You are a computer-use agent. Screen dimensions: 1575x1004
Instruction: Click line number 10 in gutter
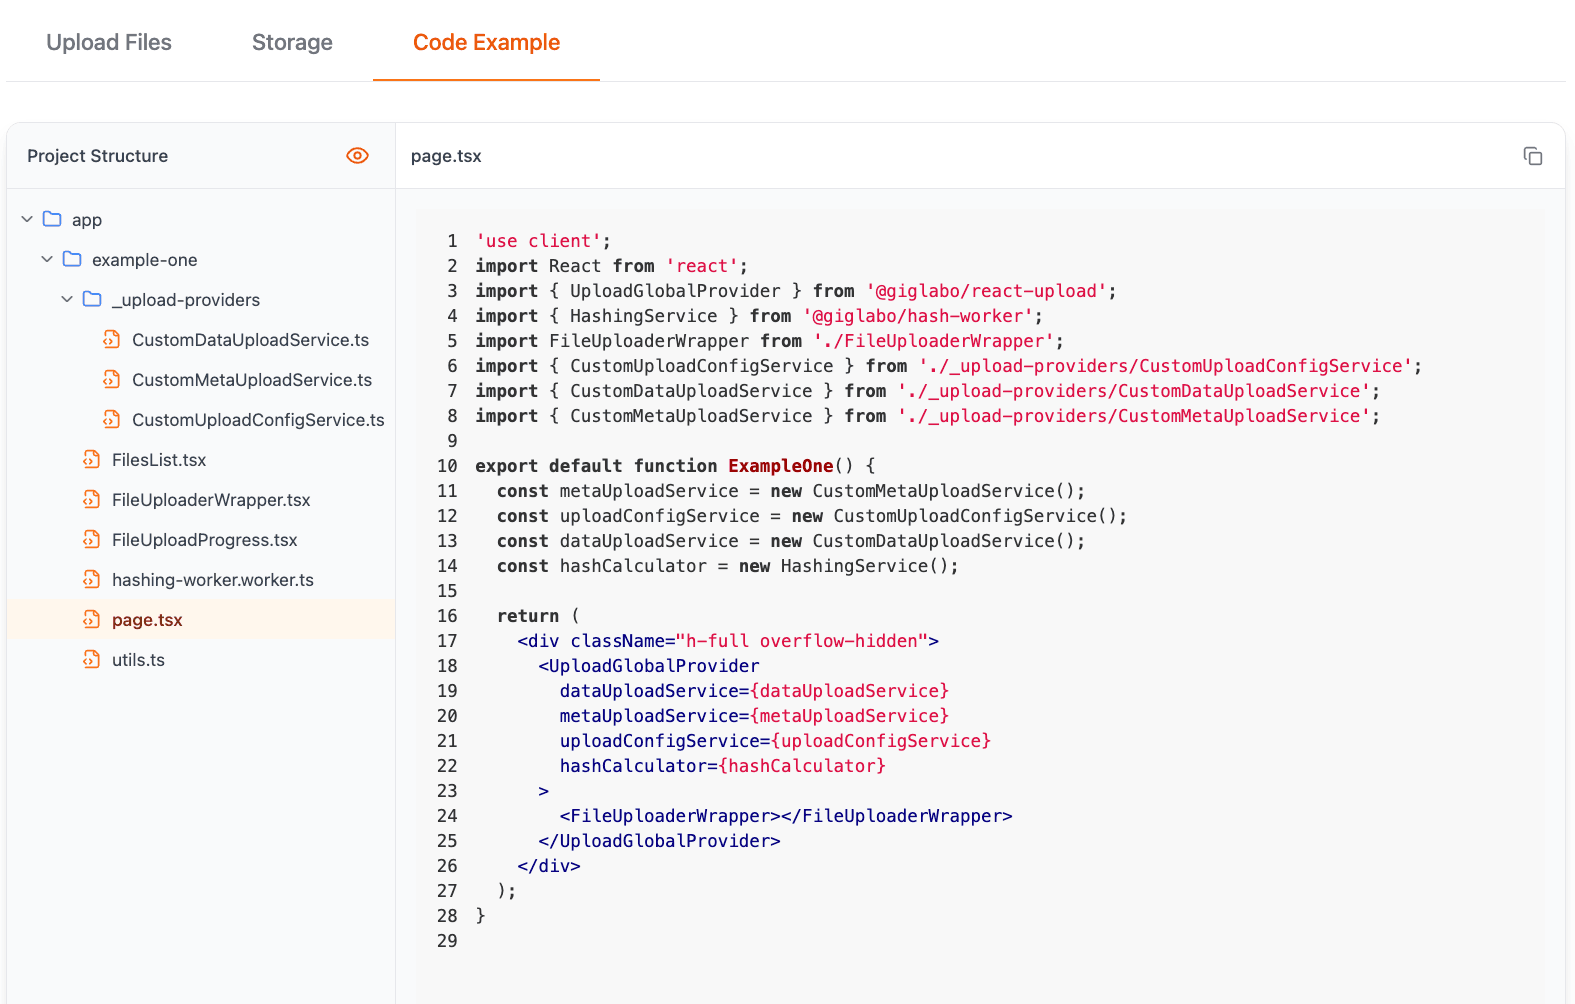[447, 466]
